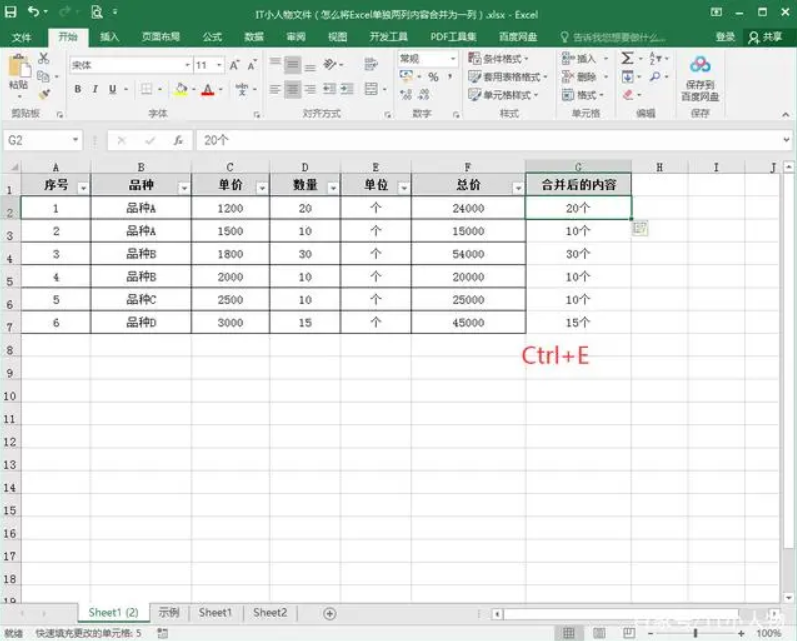Click the Undo arrow icon
The image size is (797, 641).
coord(34,12)
